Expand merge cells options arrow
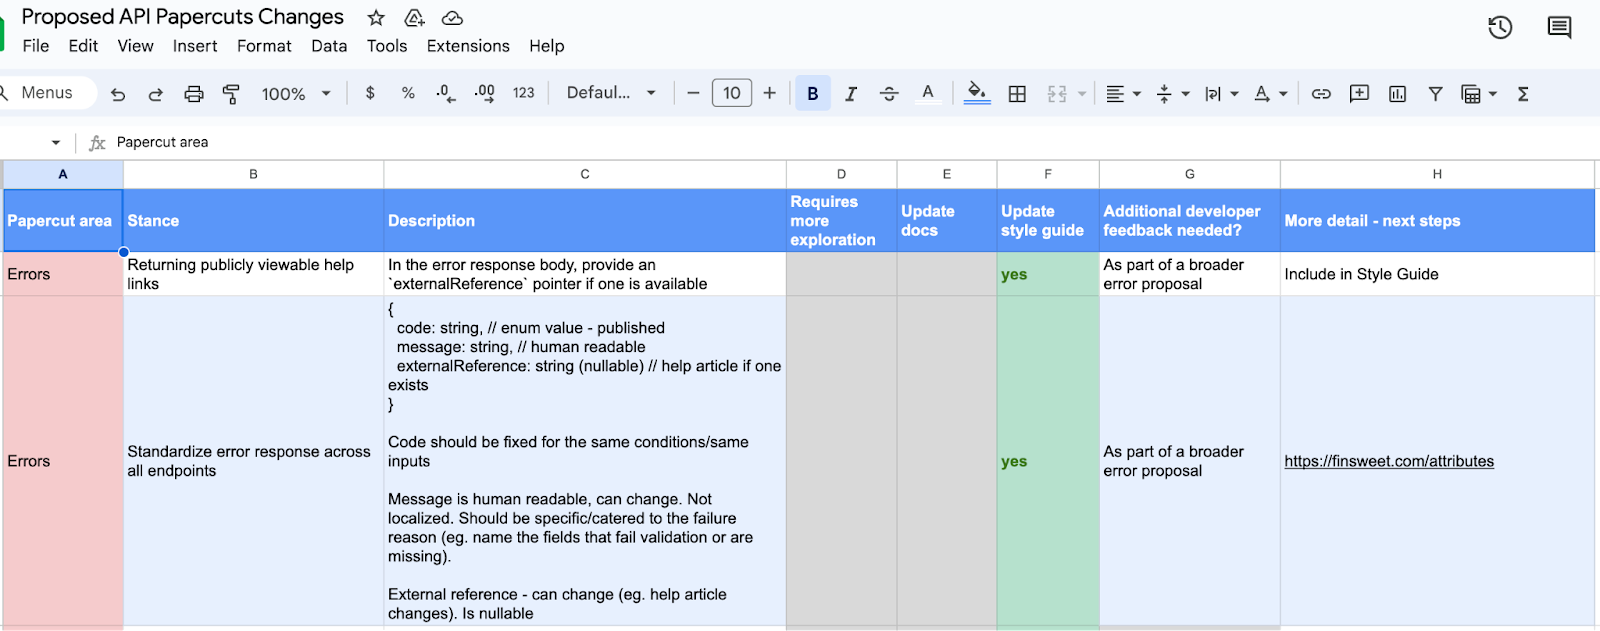Screen dimensions: 1600x631 [1082, 94]
